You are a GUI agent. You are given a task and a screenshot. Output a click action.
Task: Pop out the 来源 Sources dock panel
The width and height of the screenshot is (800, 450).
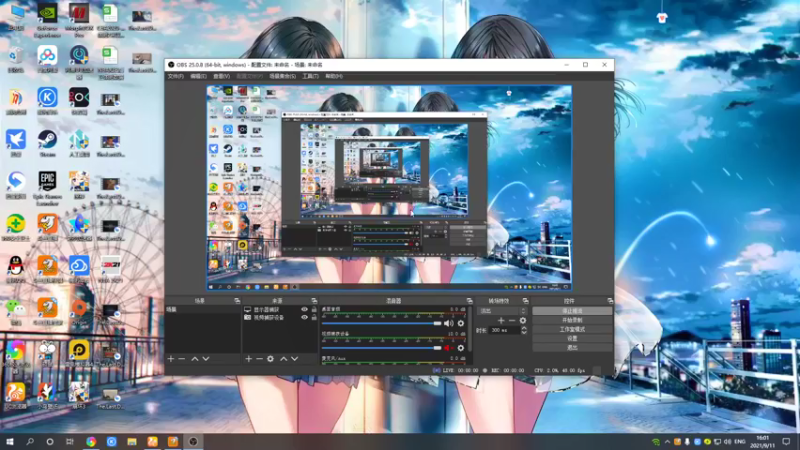click(x=314, y=301)
